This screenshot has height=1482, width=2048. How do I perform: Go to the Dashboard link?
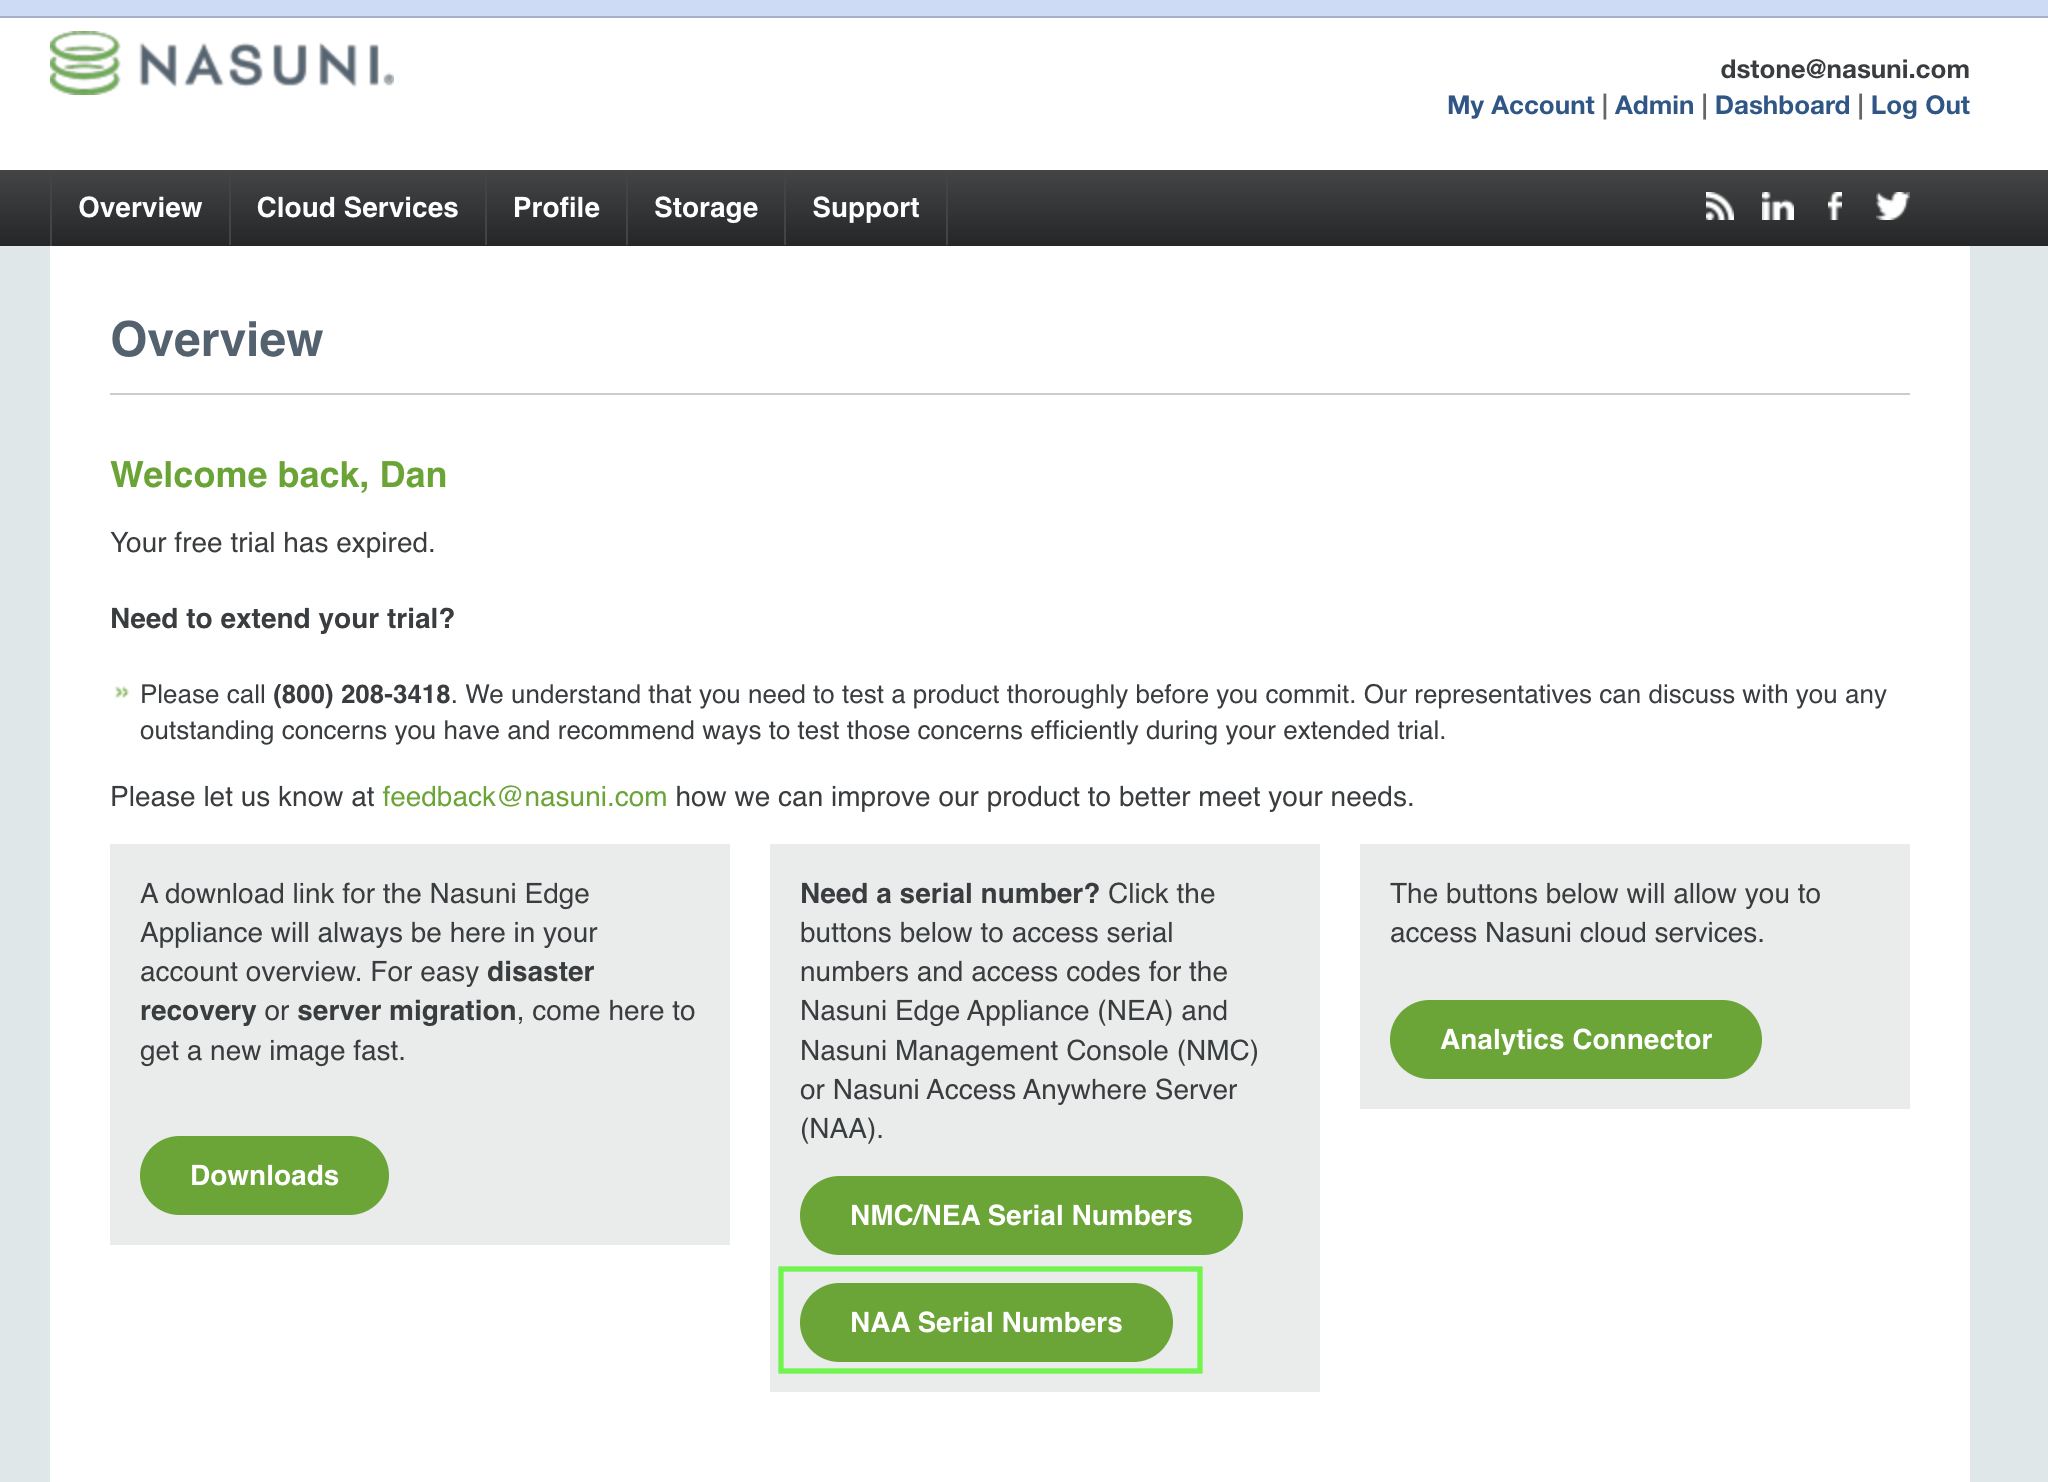point(1782,105)
